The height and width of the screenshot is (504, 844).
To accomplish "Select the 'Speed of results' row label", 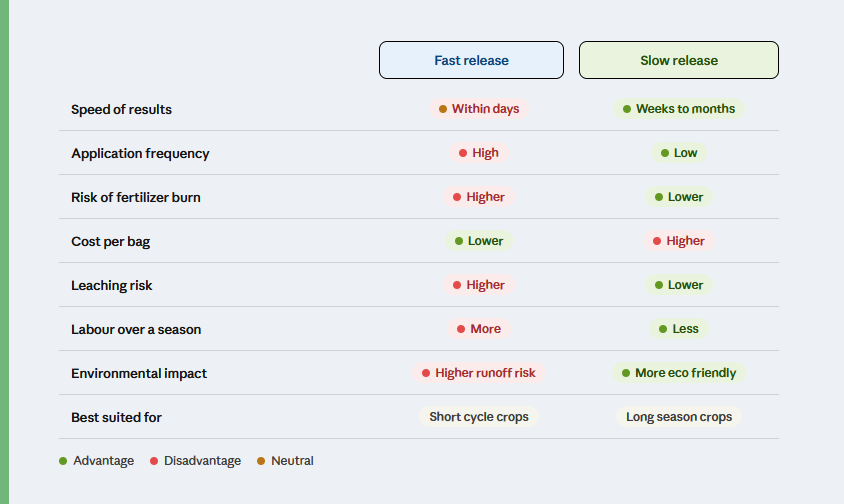I will coord(121,109).
